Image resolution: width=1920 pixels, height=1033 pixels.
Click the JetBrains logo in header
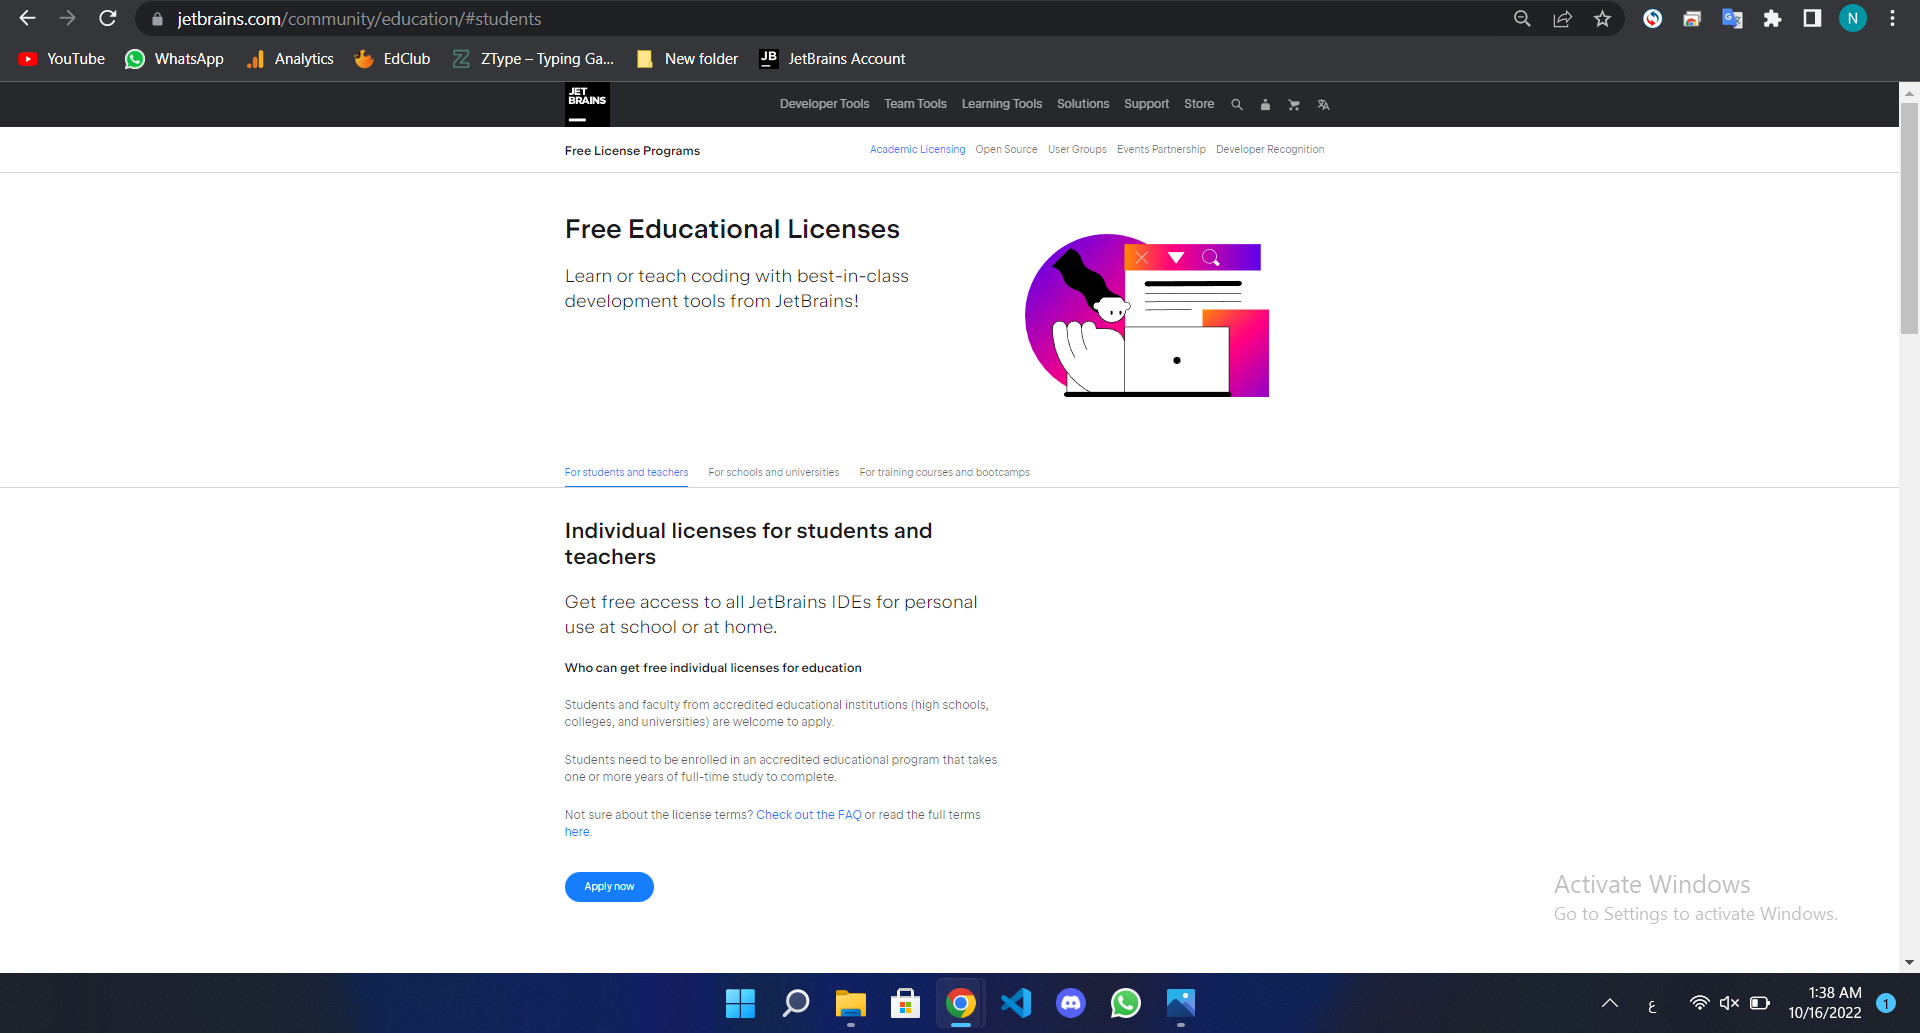tap(587, 104)
